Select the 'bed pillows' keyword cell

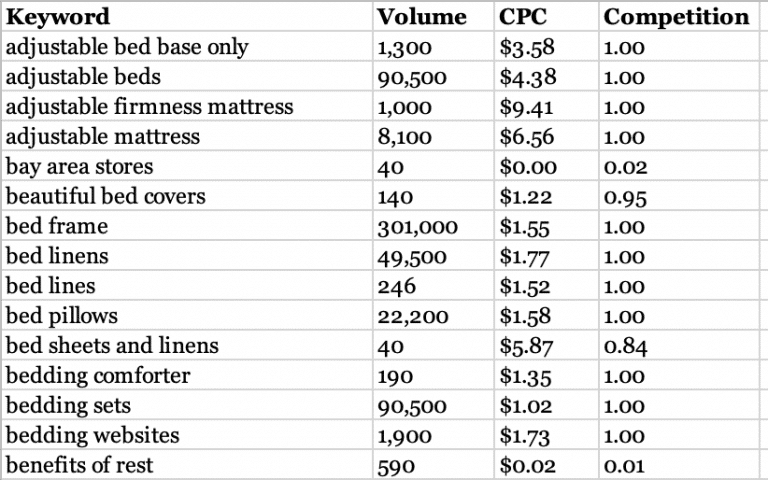click(187, 315)
